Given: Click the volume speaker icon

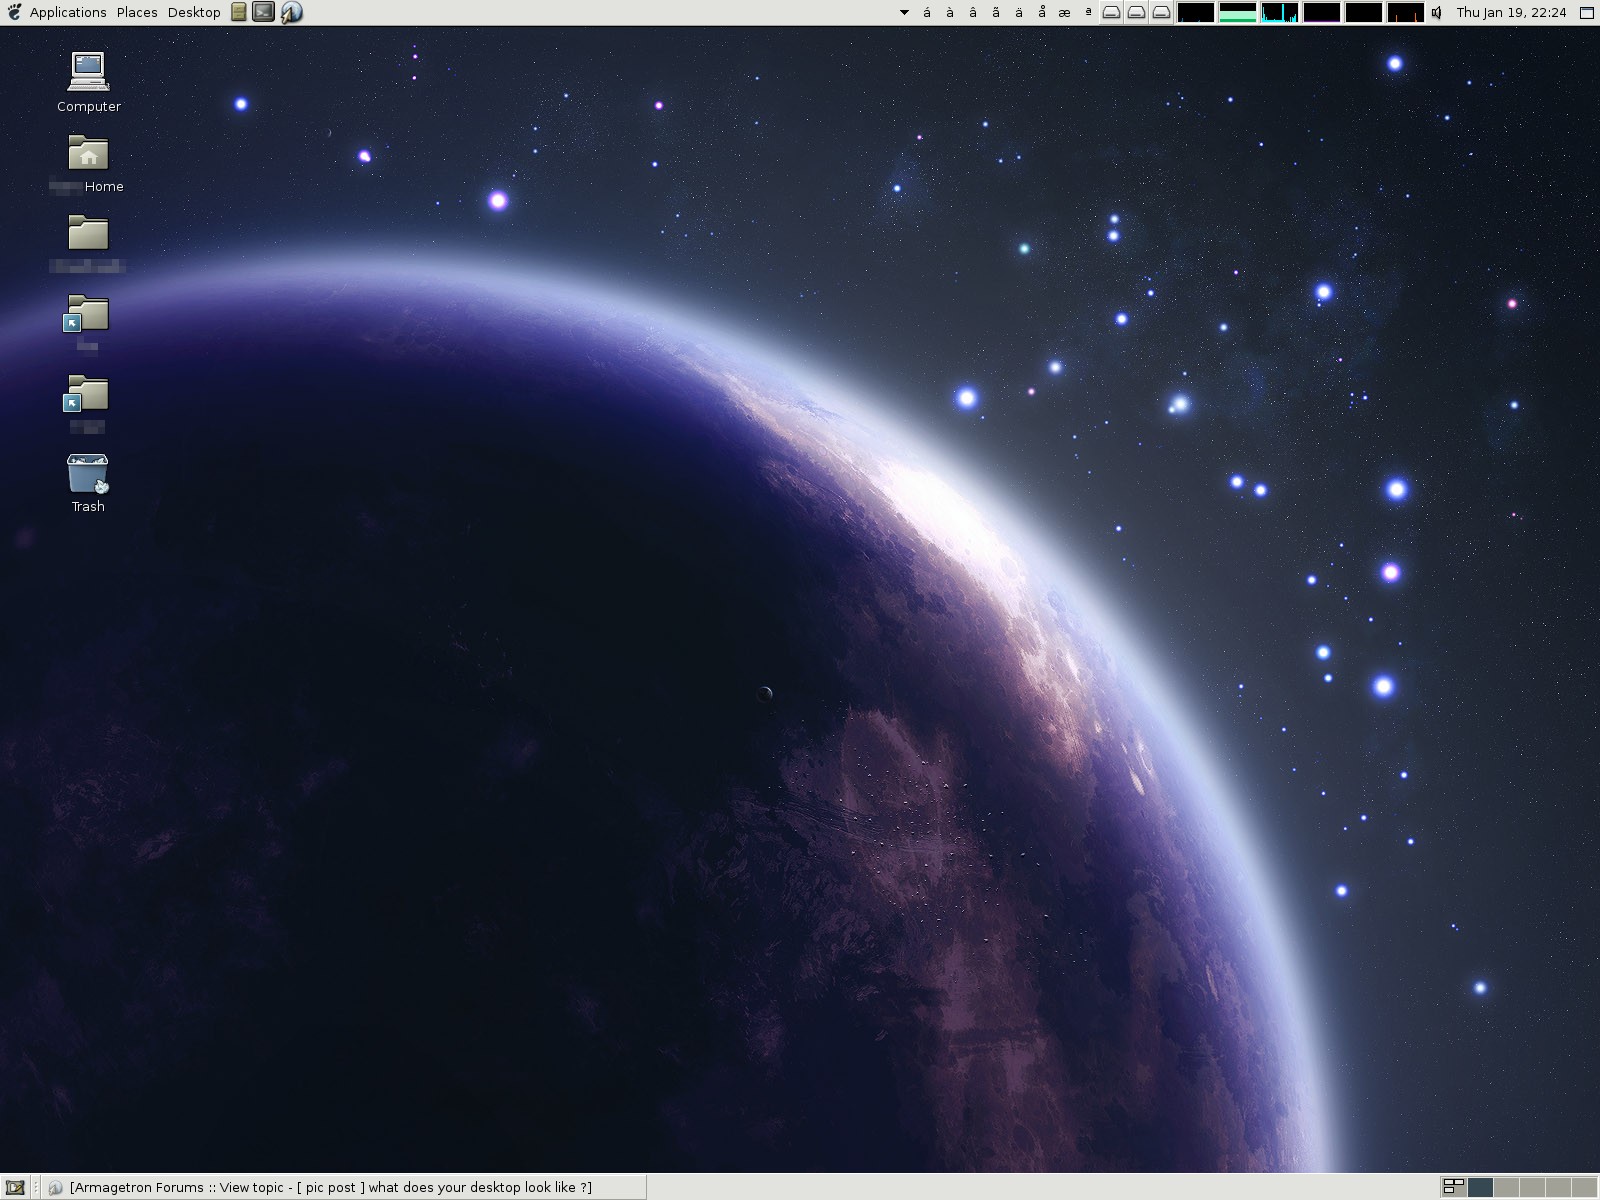Looking at the screenshot, I should pyautogui.click(x=1437, y=12).
